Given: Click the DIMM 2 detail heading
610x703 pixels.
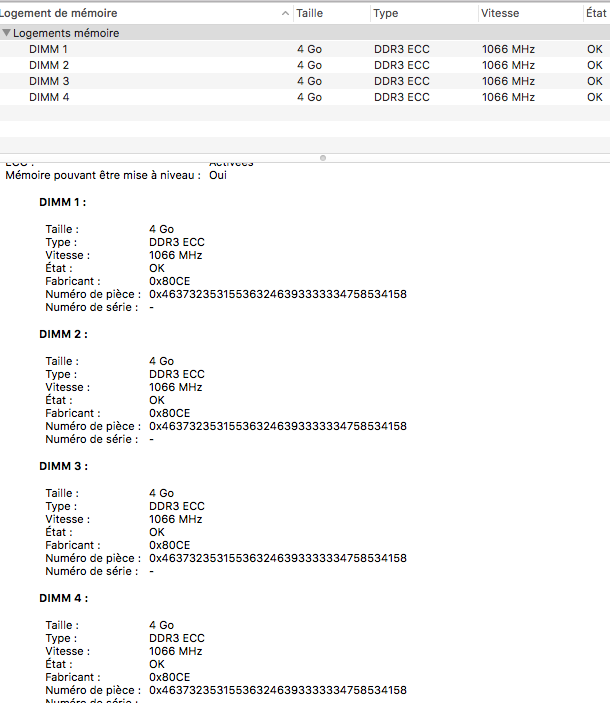Looking at the screenshot, I should tap(63, 334).
